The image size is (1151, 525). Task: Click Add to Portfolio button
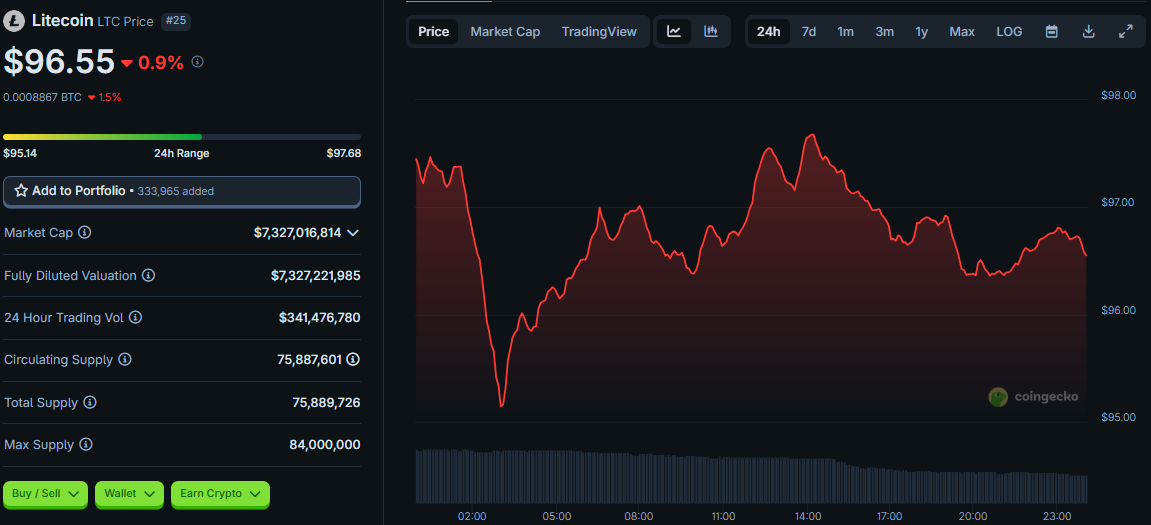[x=182, y=191]
